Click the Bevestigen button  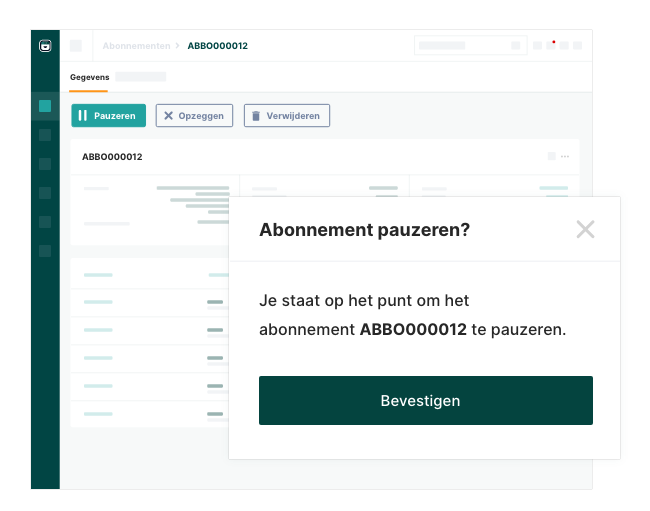pos(425,400)
